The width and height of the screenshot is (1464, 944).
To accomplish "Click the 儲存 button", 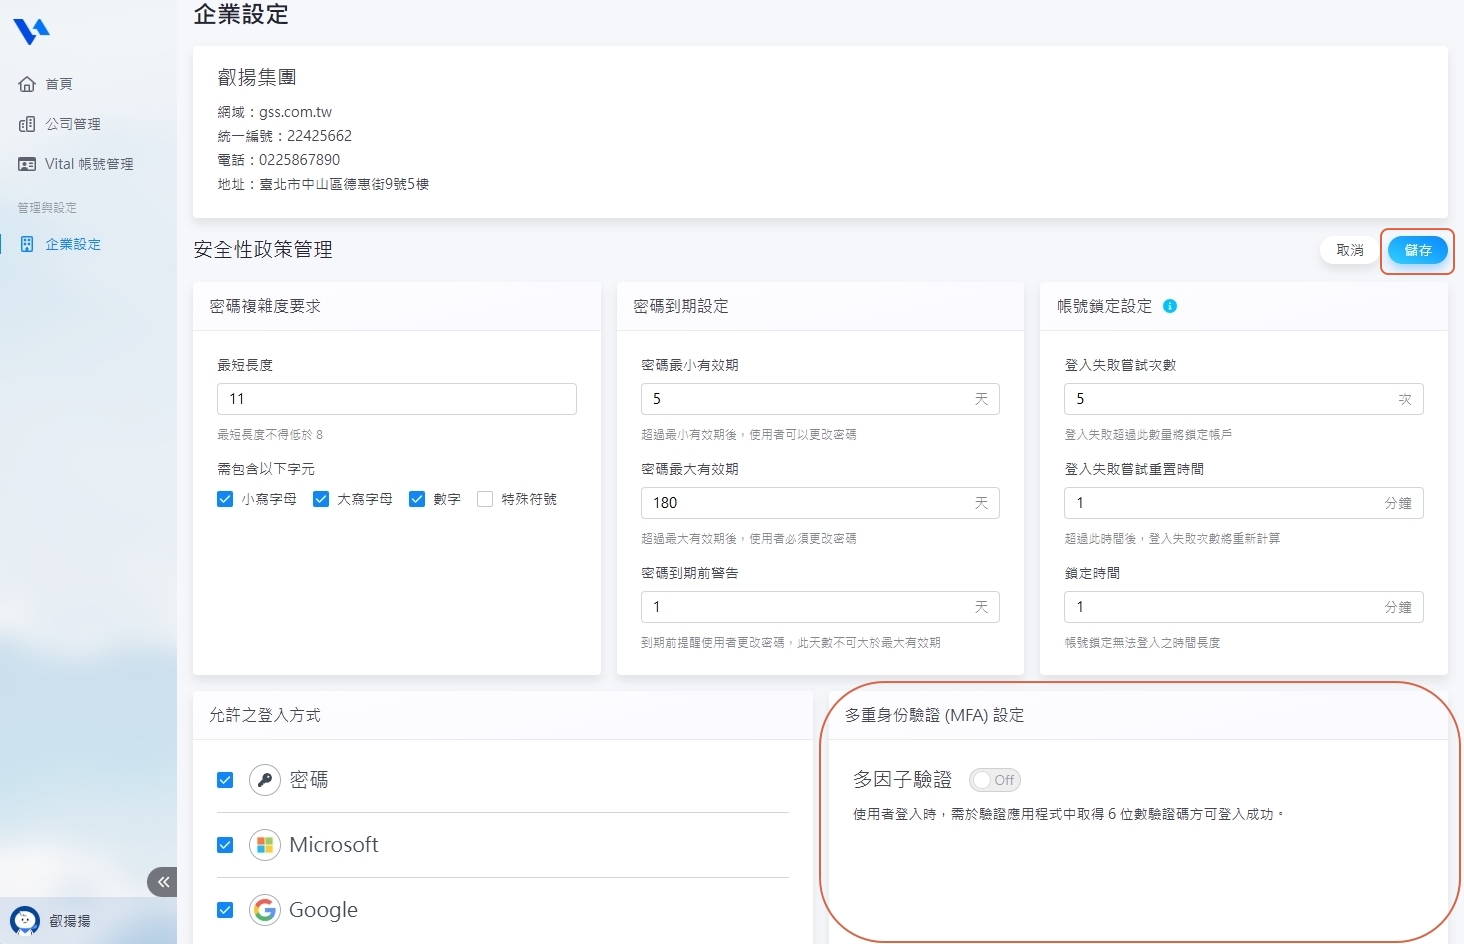I will pyautogui.click(x=1417, y=250).
